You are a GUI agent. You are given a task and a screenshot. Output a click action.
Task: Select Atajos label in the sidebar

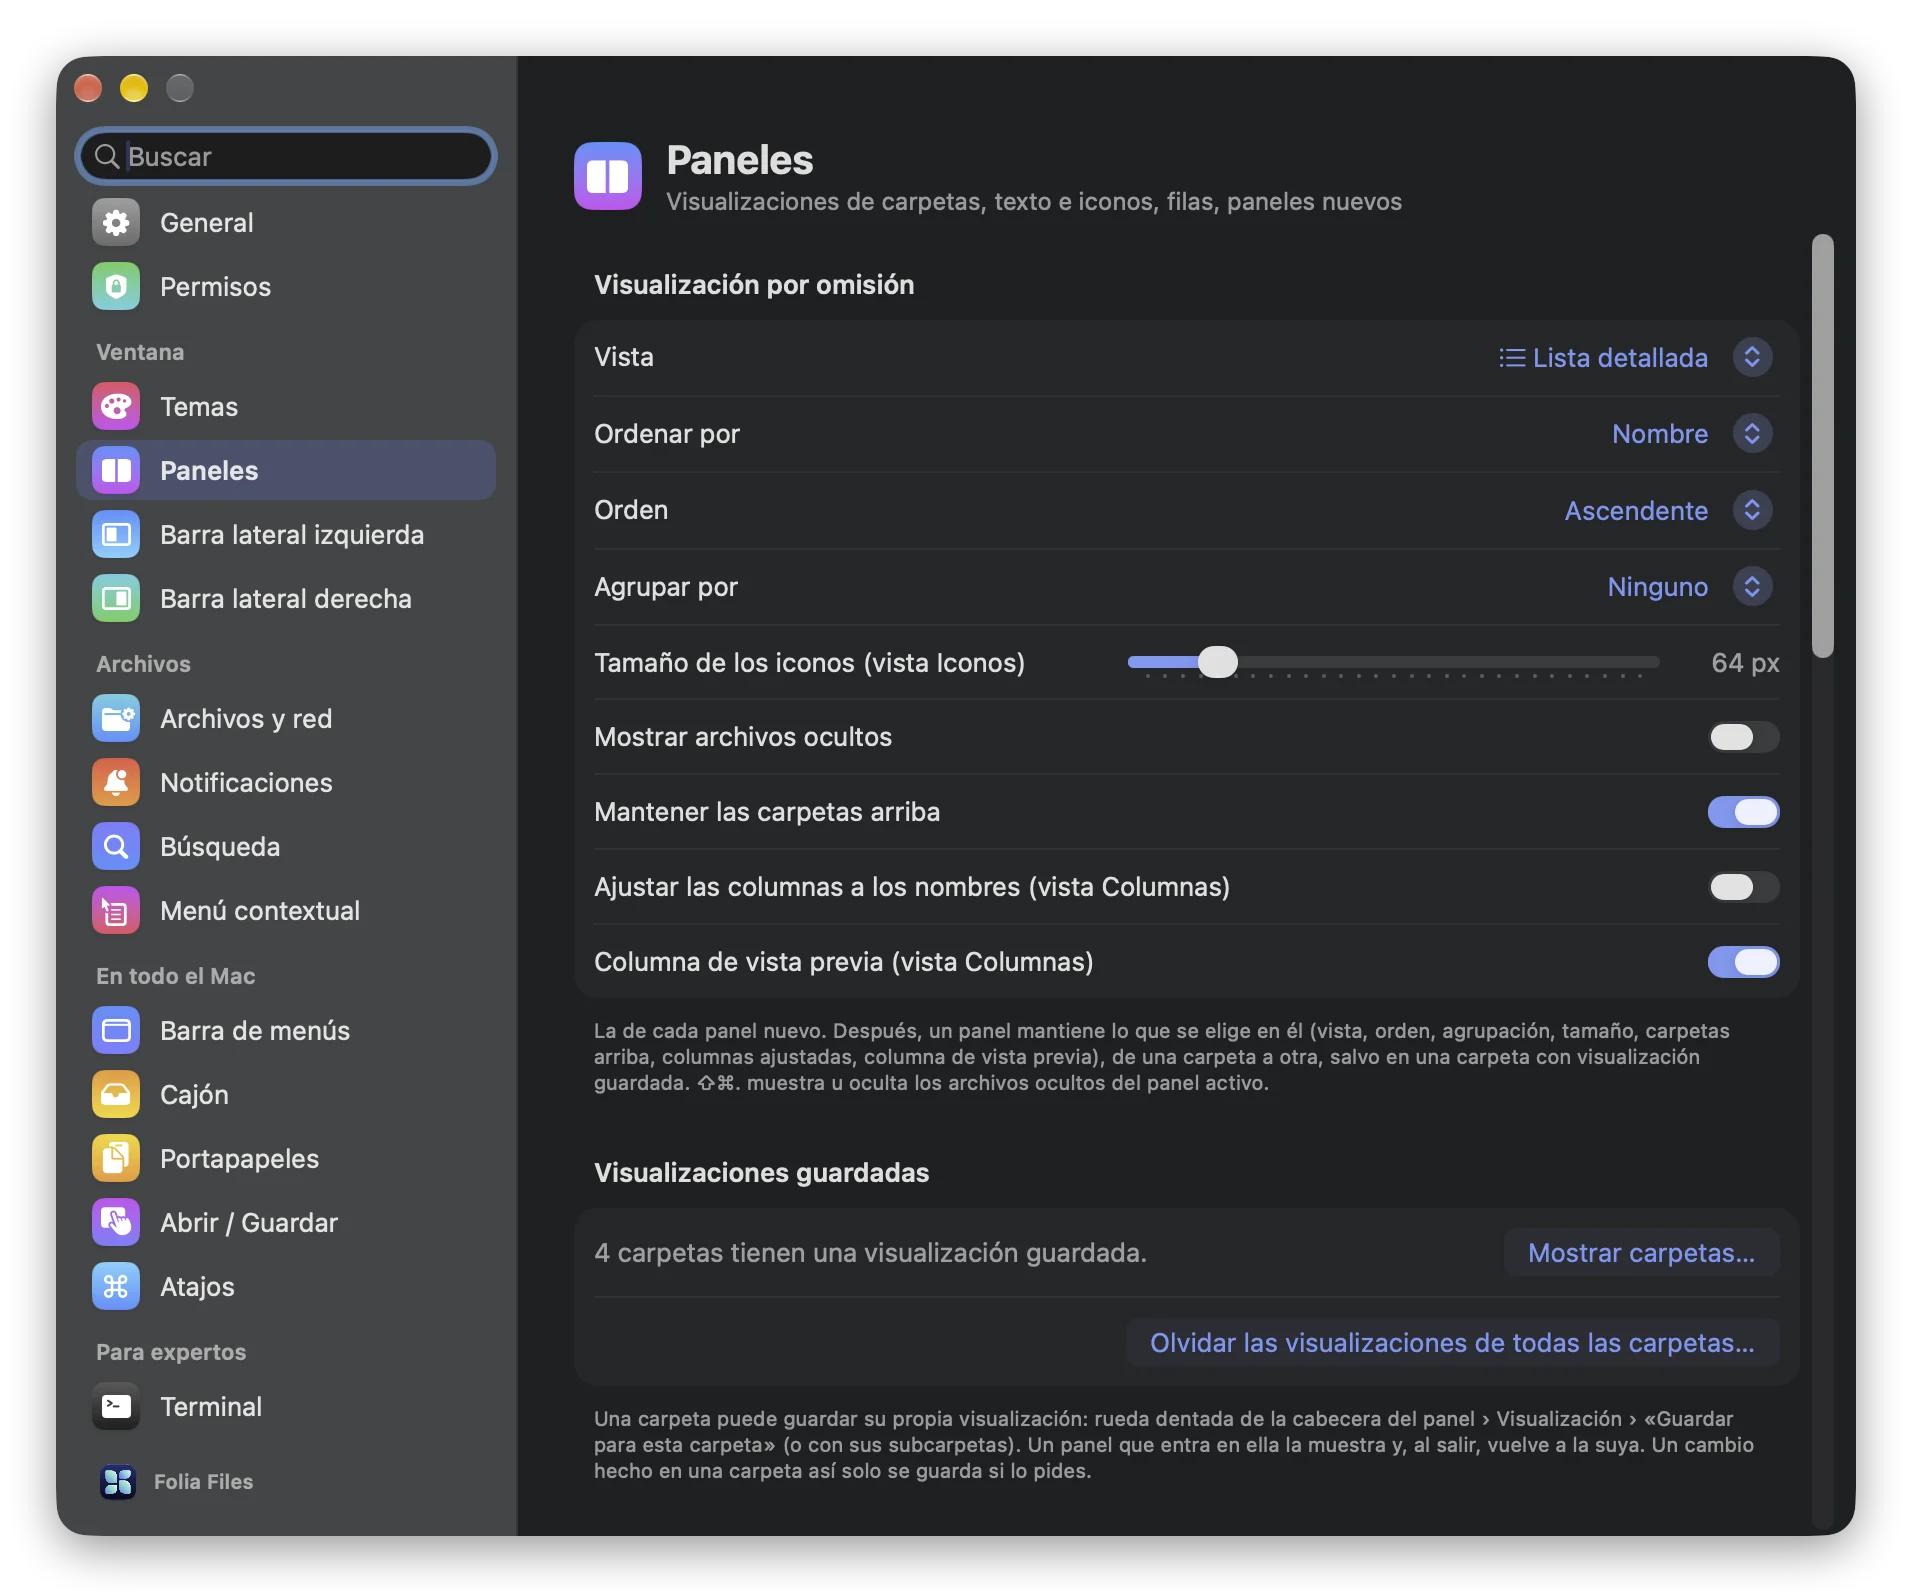(197, 1287)
